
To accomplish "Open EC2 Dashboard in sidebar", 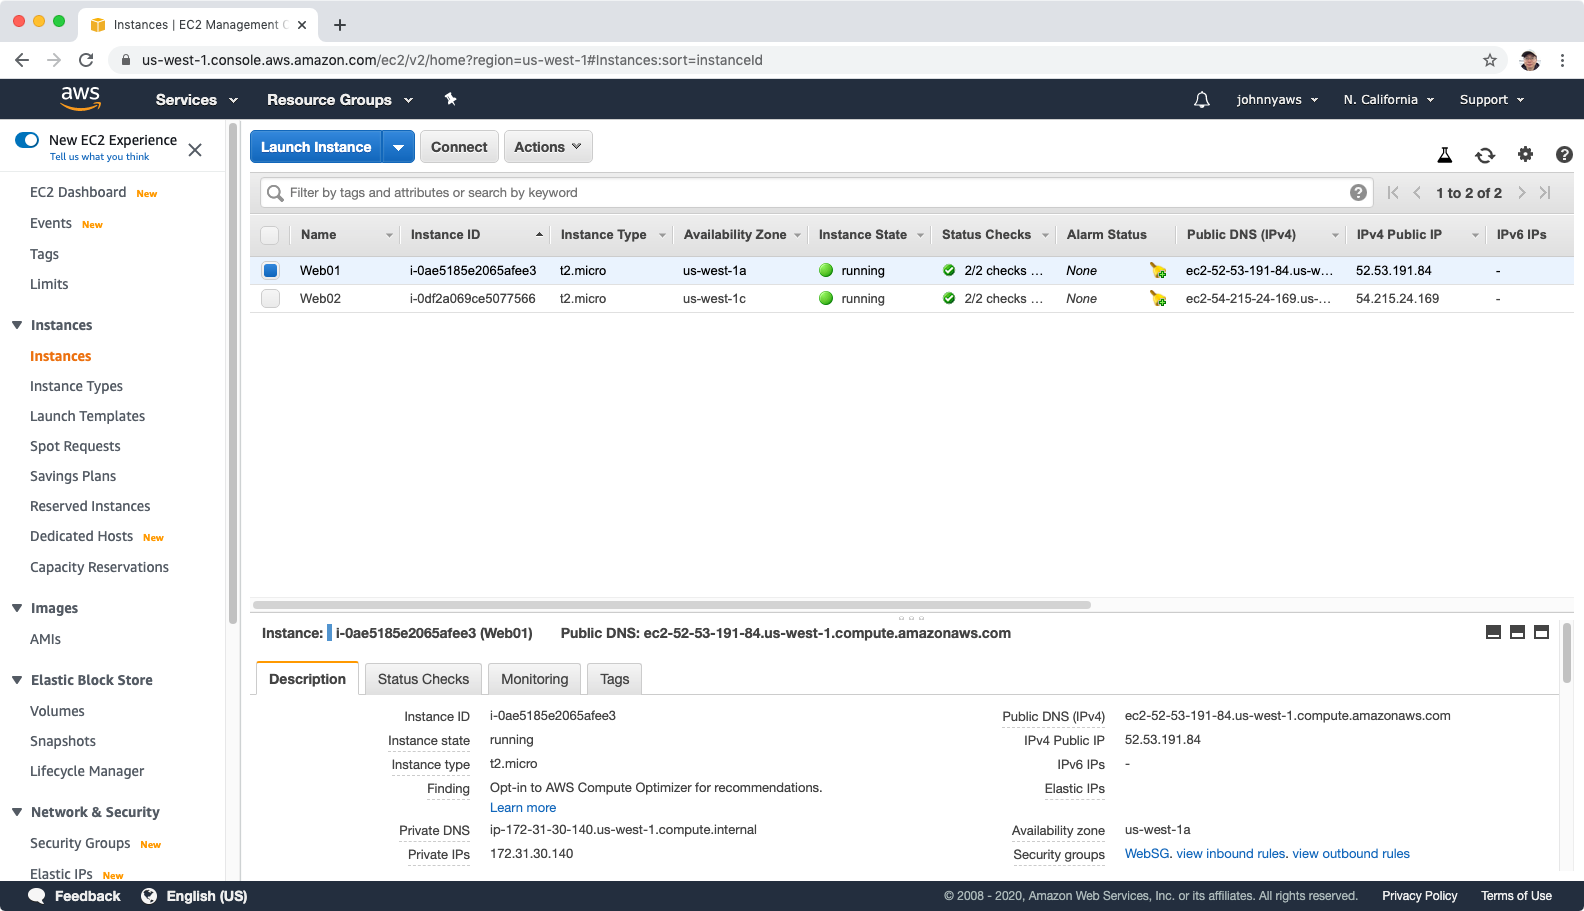I will click(x=78, y=192).
